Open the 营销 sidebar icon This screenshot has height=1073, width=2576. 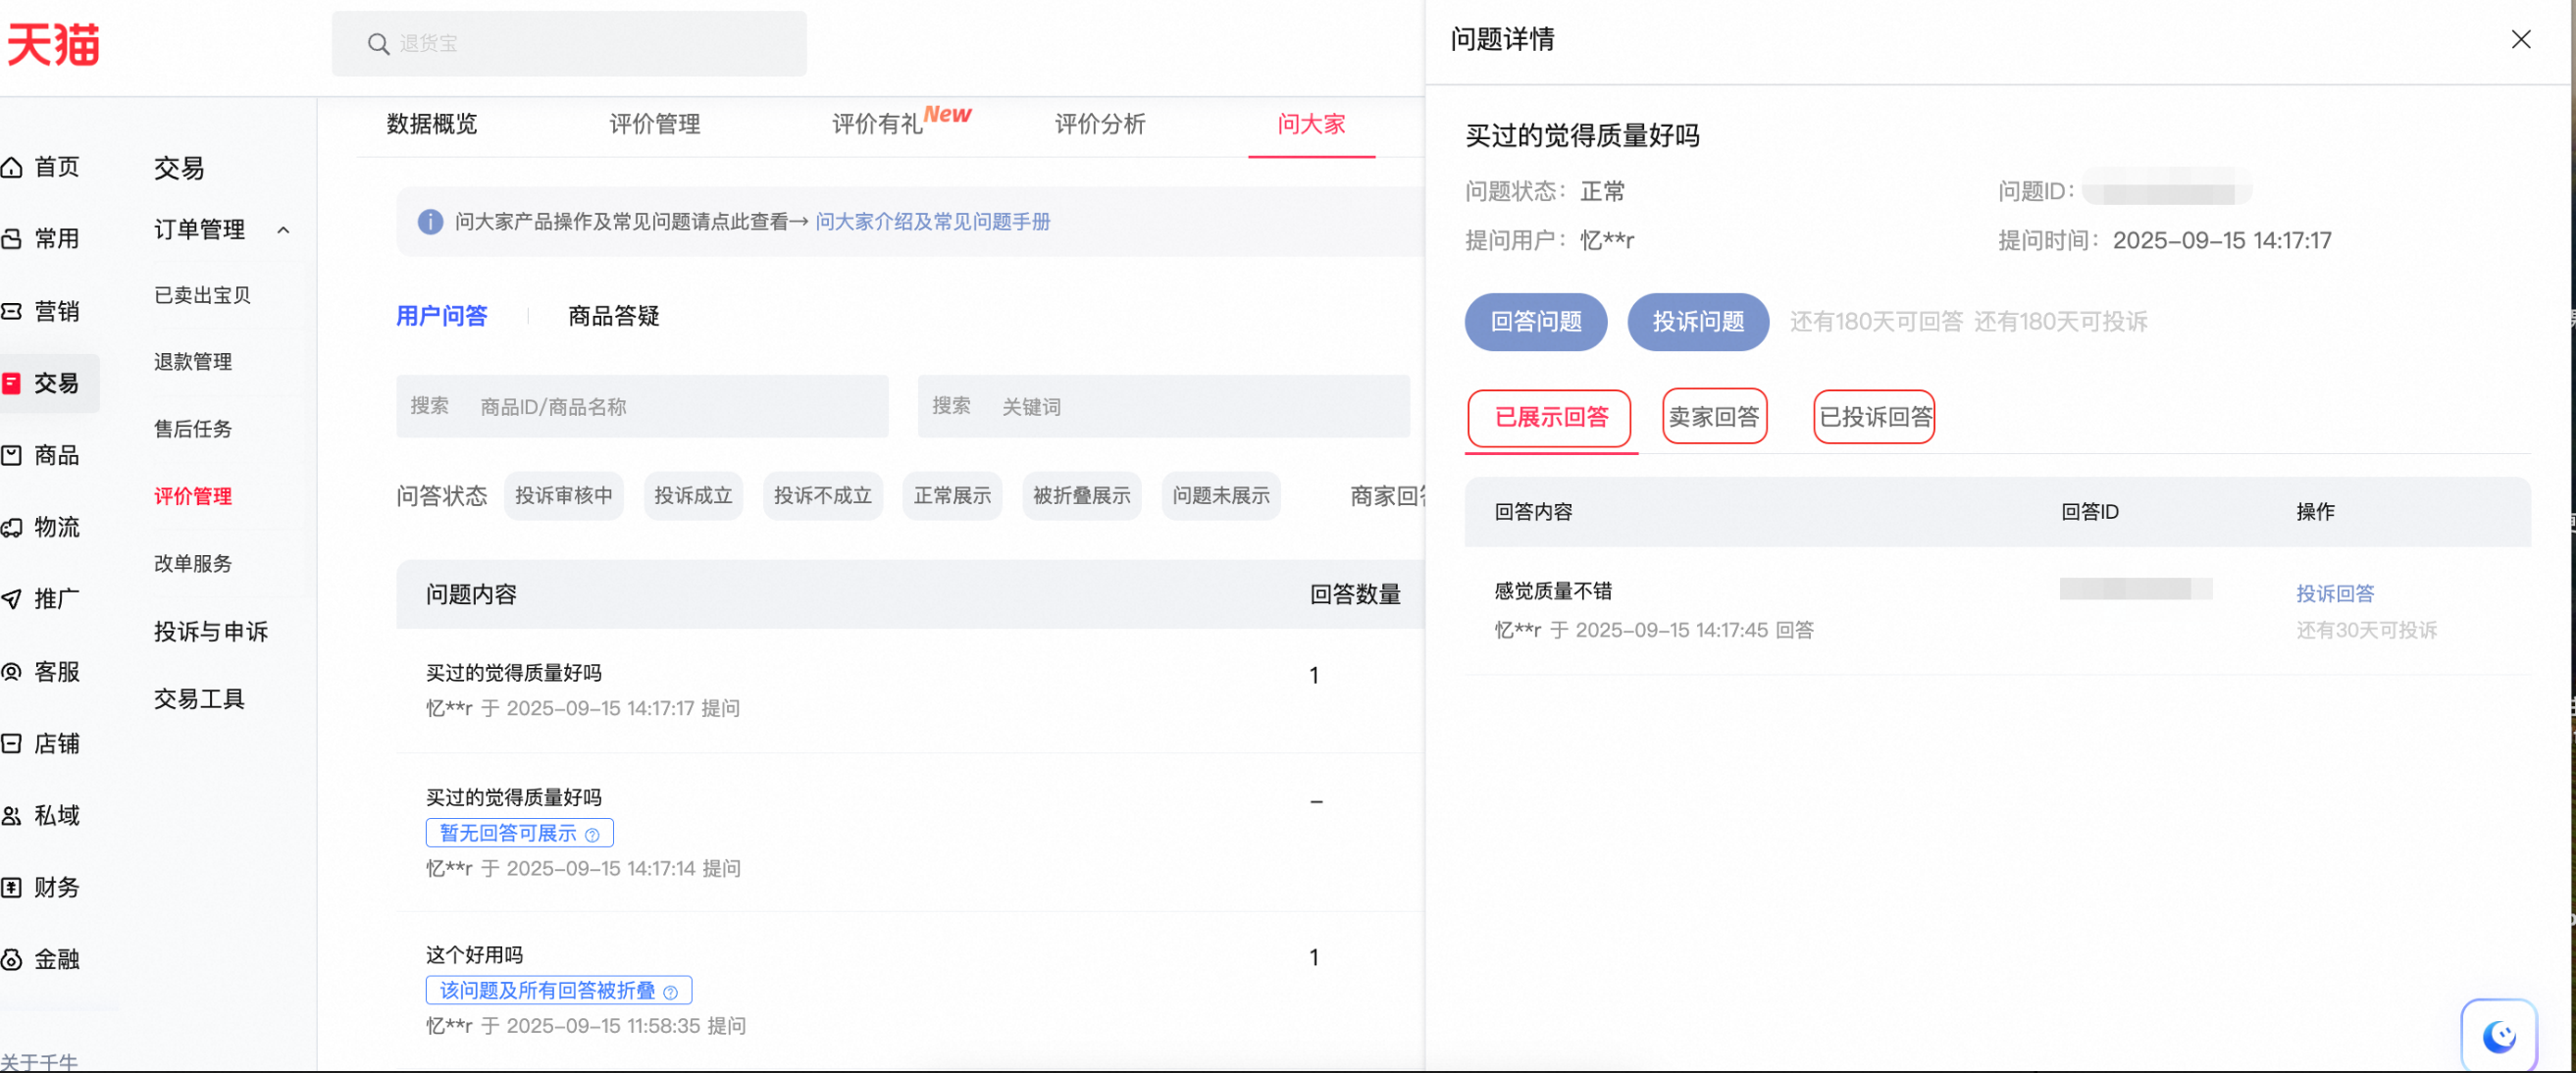(12, 311)
